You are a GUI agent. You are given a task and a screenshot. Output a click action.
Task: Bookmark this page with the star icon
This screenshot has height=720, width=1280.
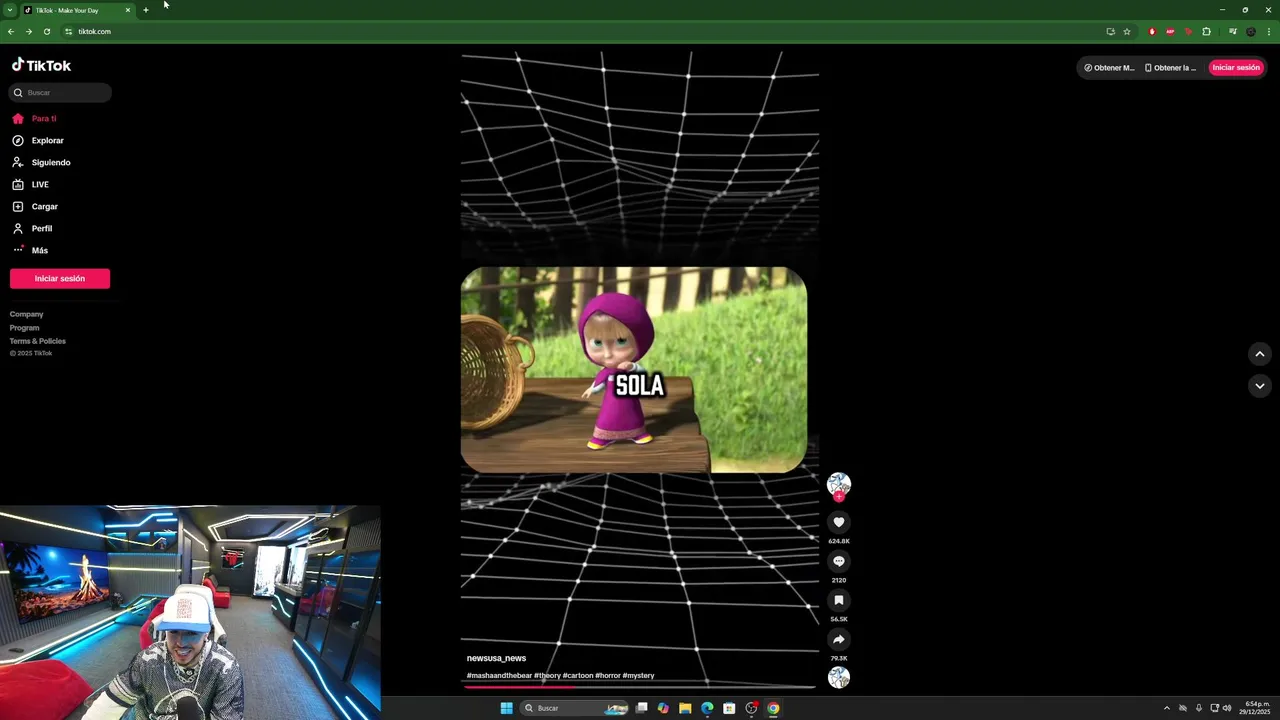tap(1127, 31)
